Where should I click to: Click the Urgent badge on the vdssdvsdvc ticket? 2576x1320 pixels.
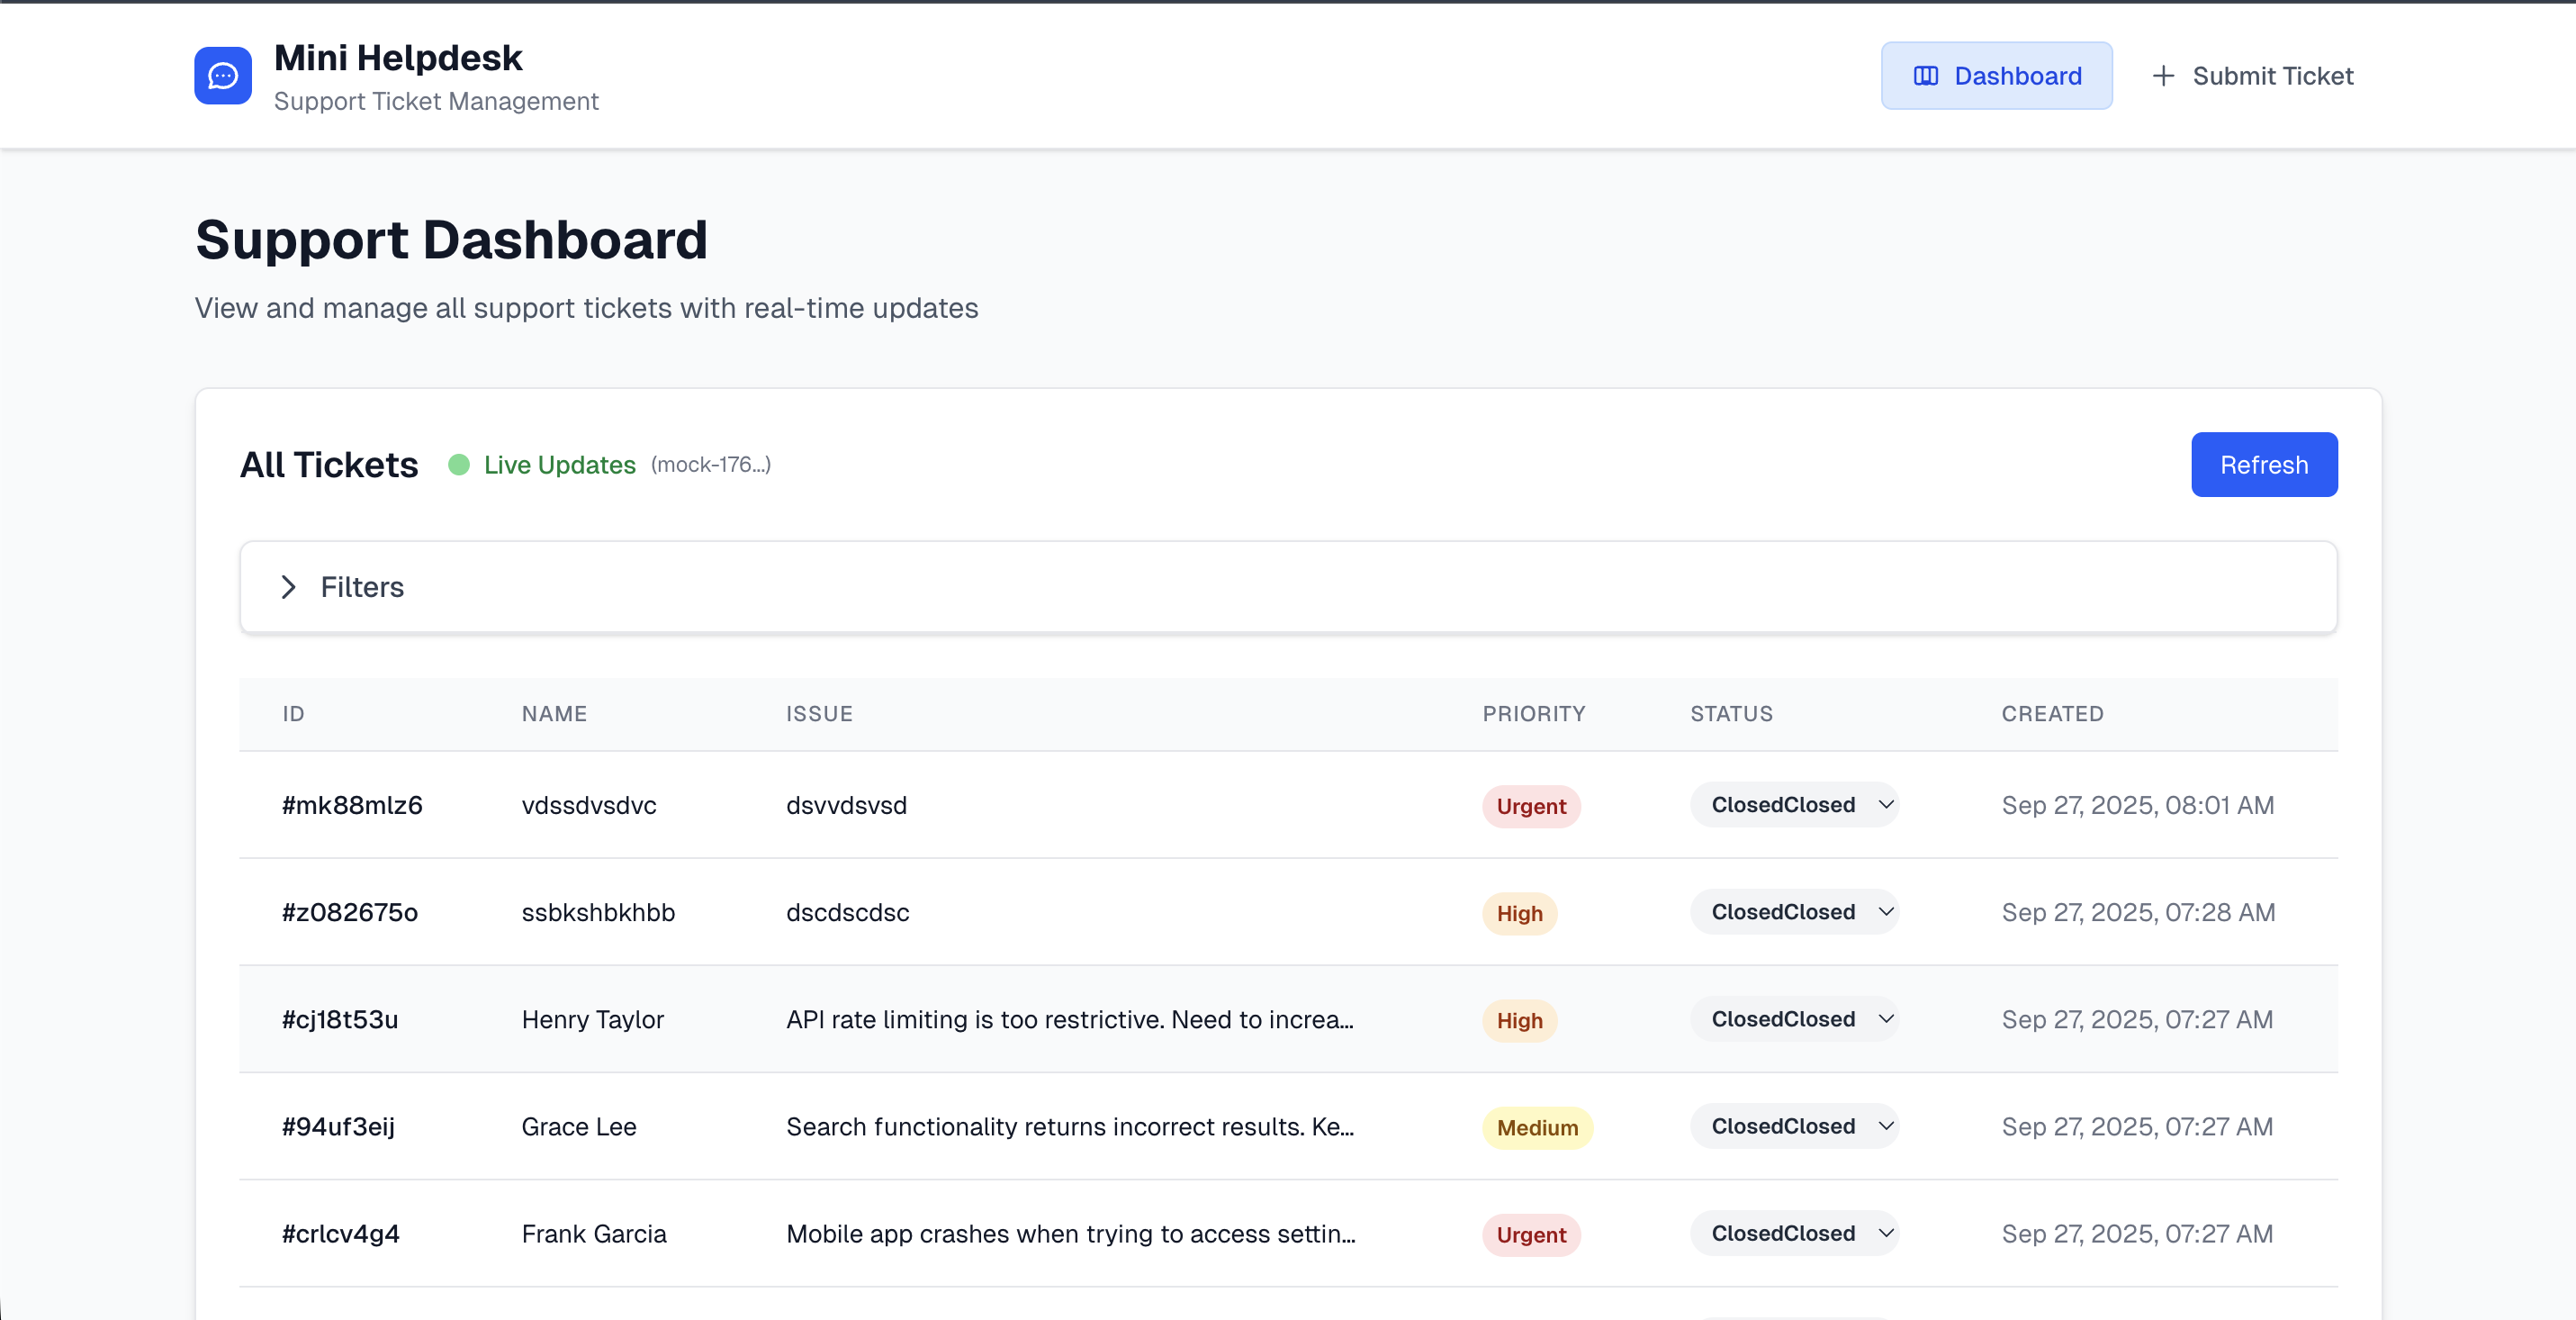(x=1531, y=806)
